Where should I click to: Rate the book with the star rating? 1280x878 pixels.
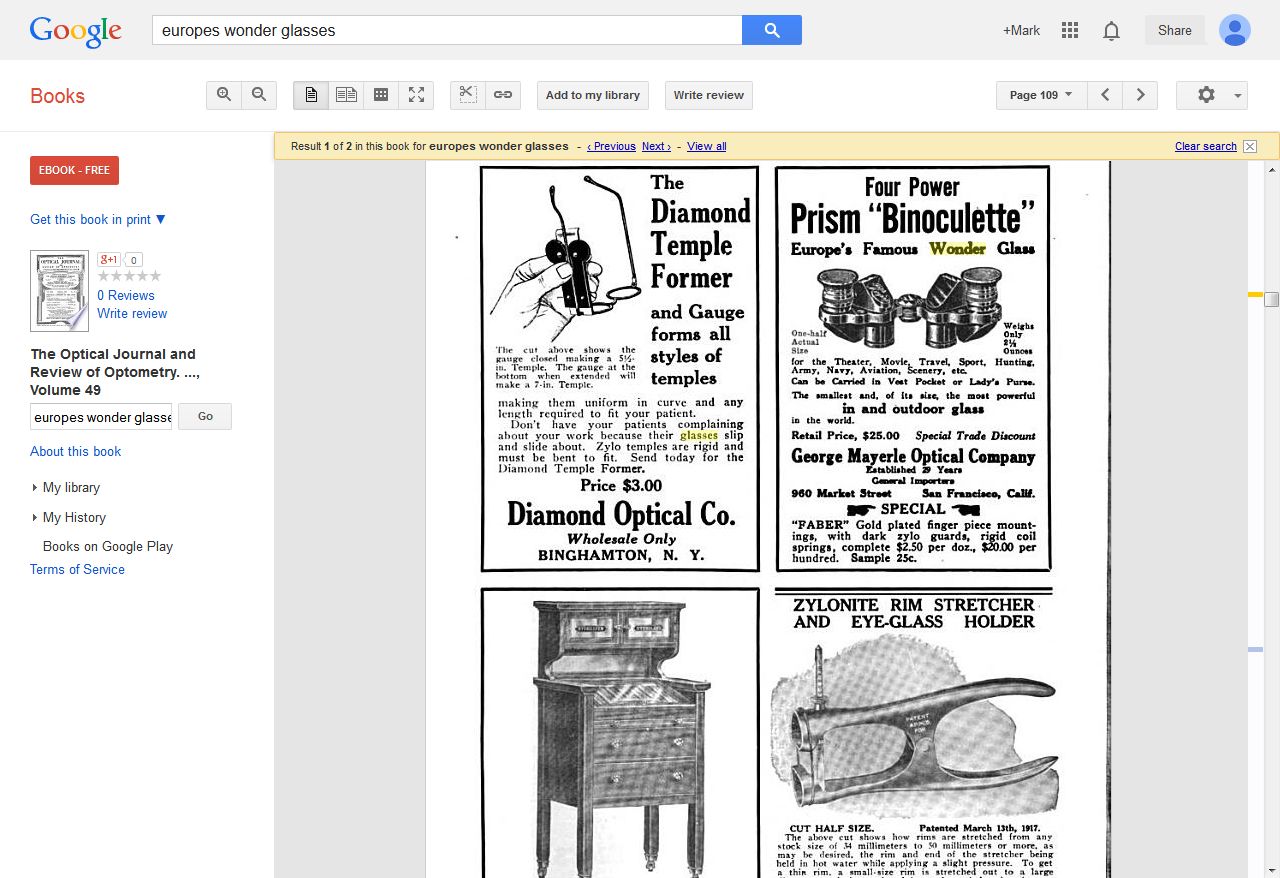[x=129, y=277]
